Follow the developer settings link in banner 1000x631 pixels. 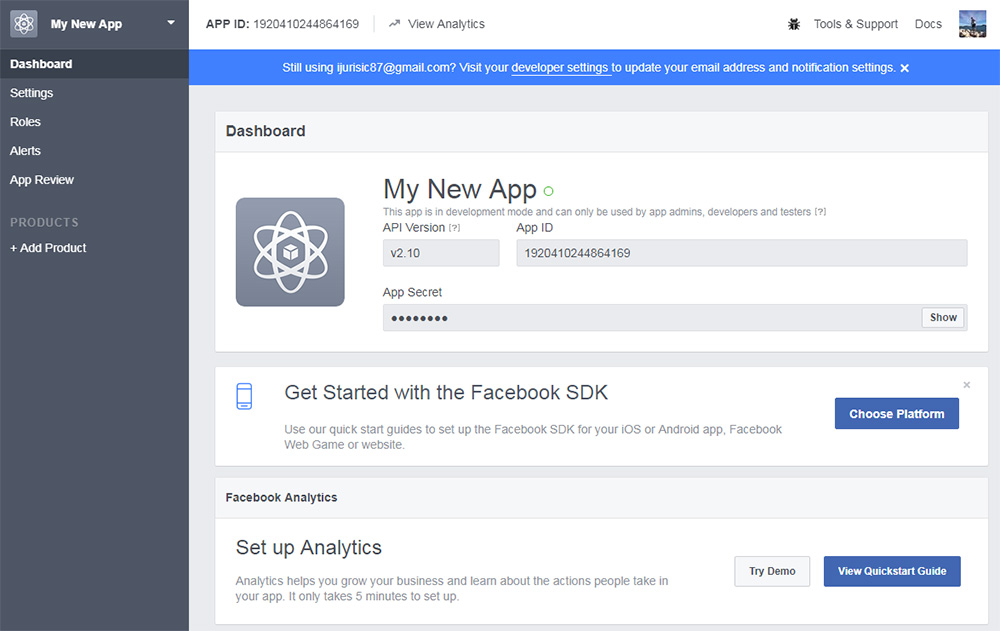click(559, 68)
